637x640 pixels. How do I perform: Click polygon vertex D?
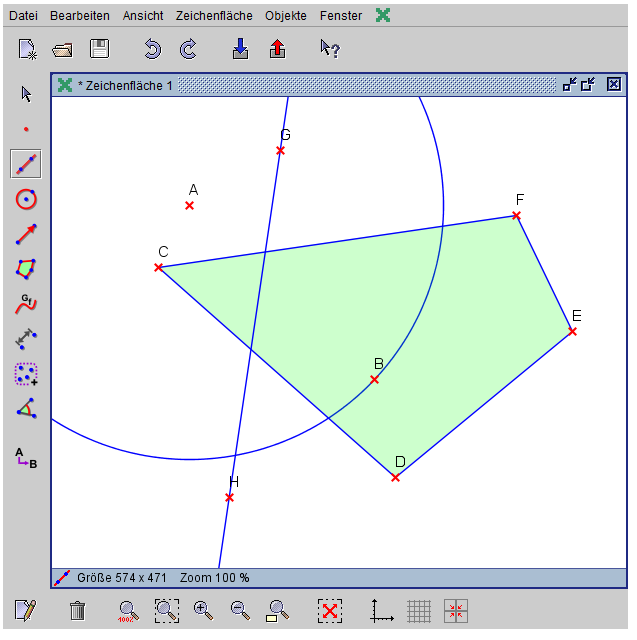[x=395, y=478]
